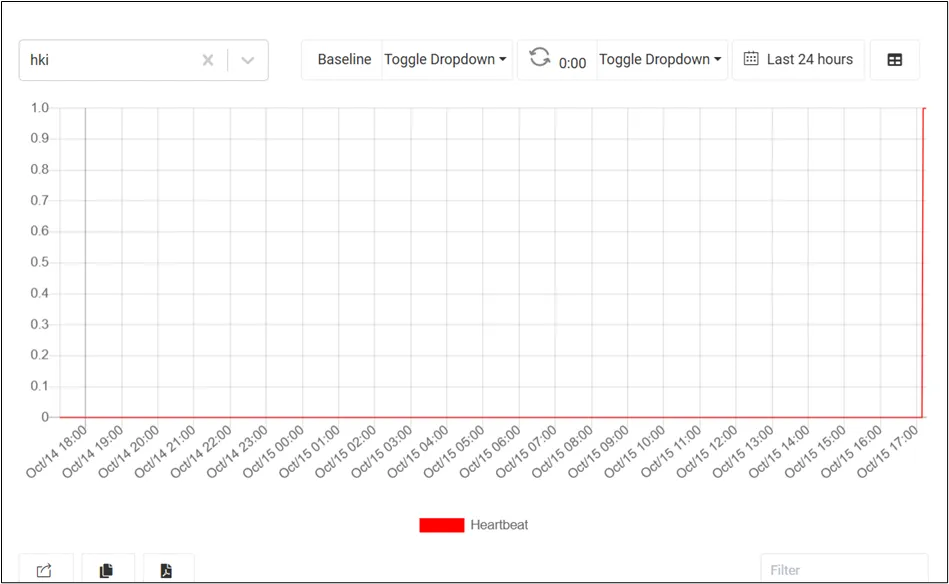The width and height of the screenshot is (949, 584).
Task: Click the refresh arrows icon
Action: click(x=539, y=57)
